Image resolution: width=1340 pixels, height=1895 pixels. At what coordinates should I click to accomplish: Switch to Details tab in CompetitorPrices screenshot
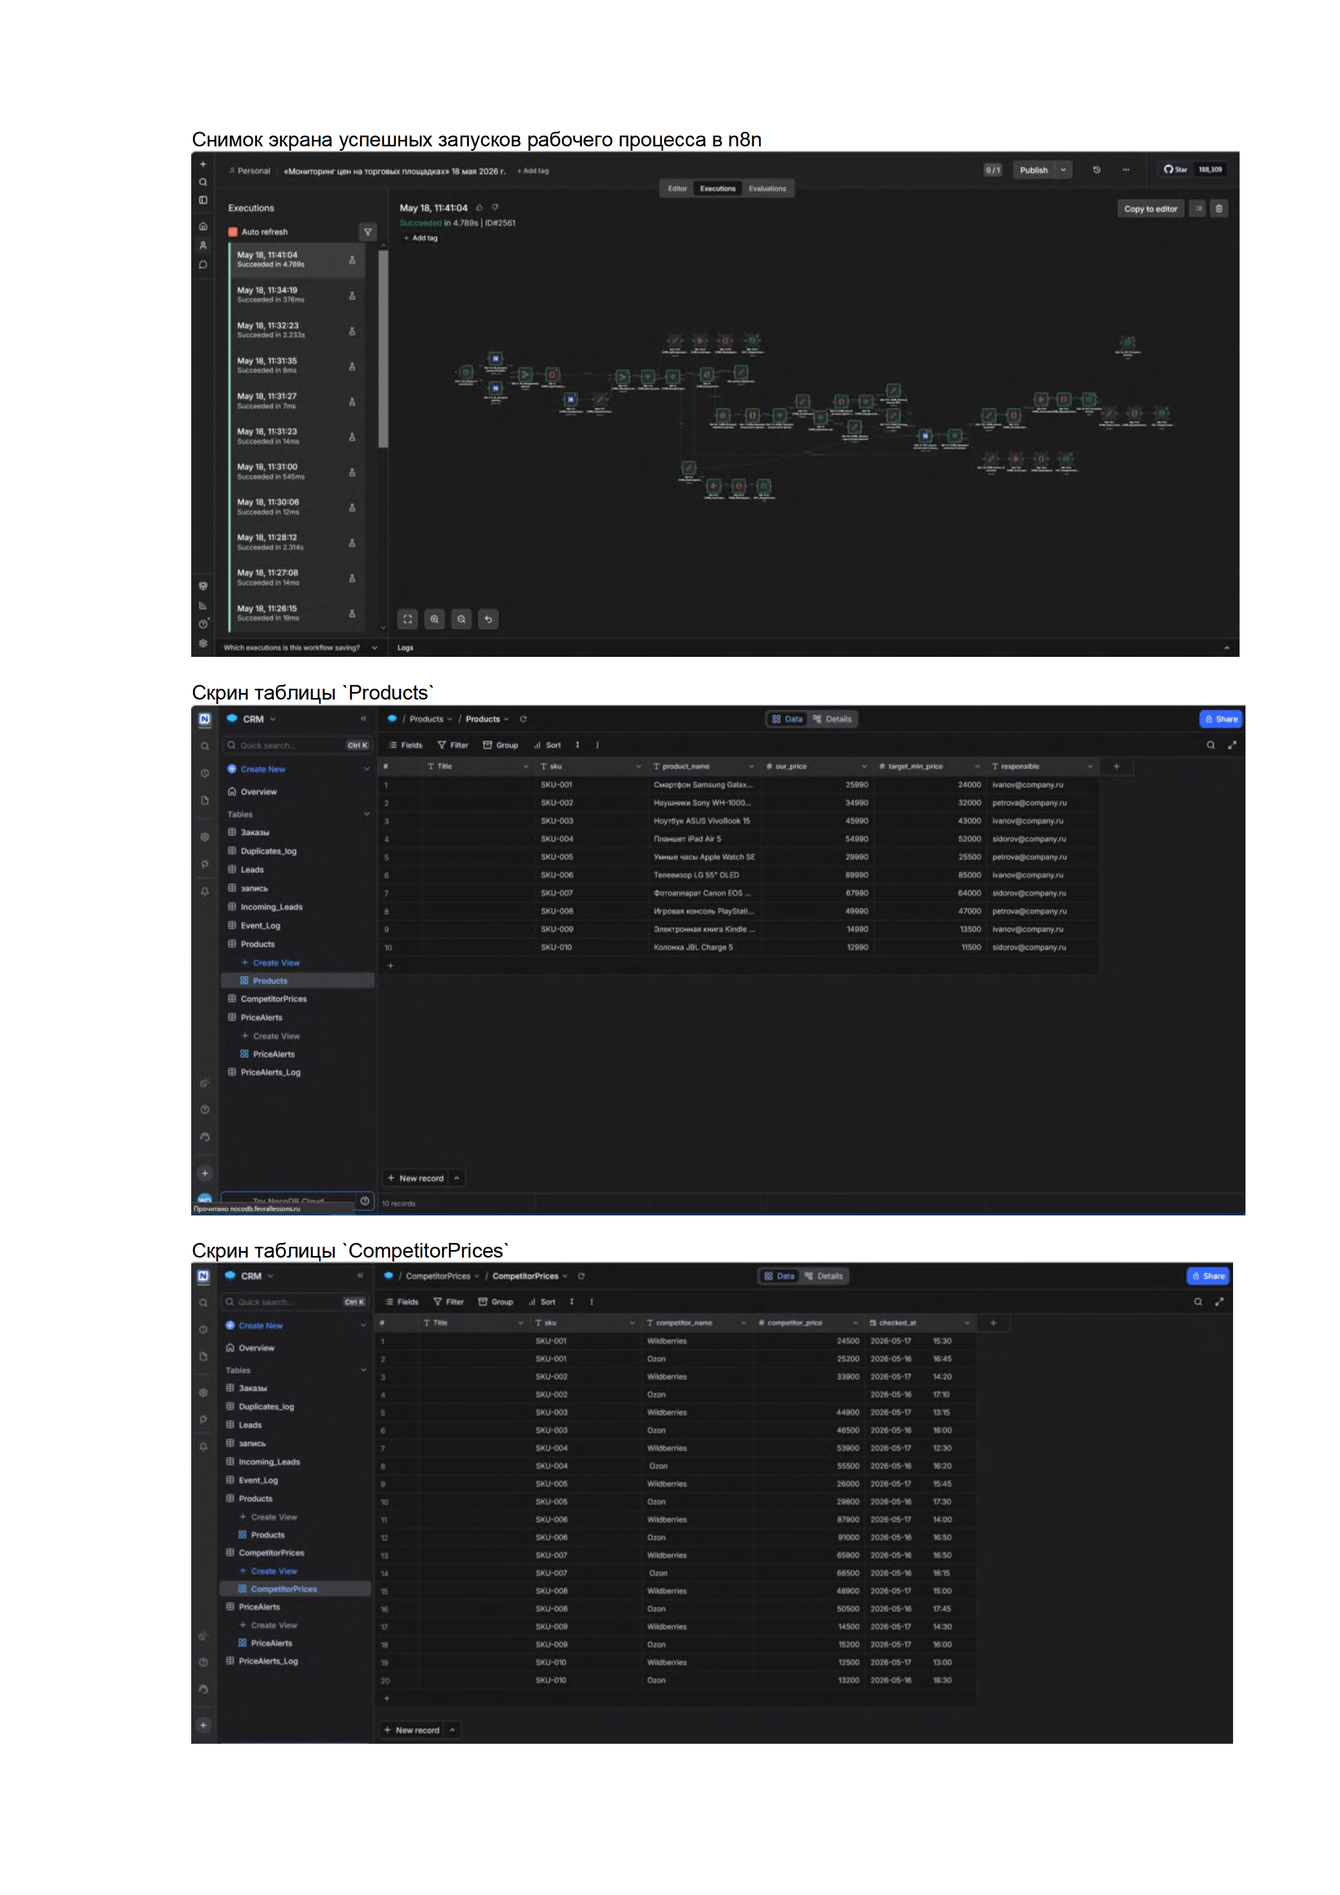click(825, 1276)
